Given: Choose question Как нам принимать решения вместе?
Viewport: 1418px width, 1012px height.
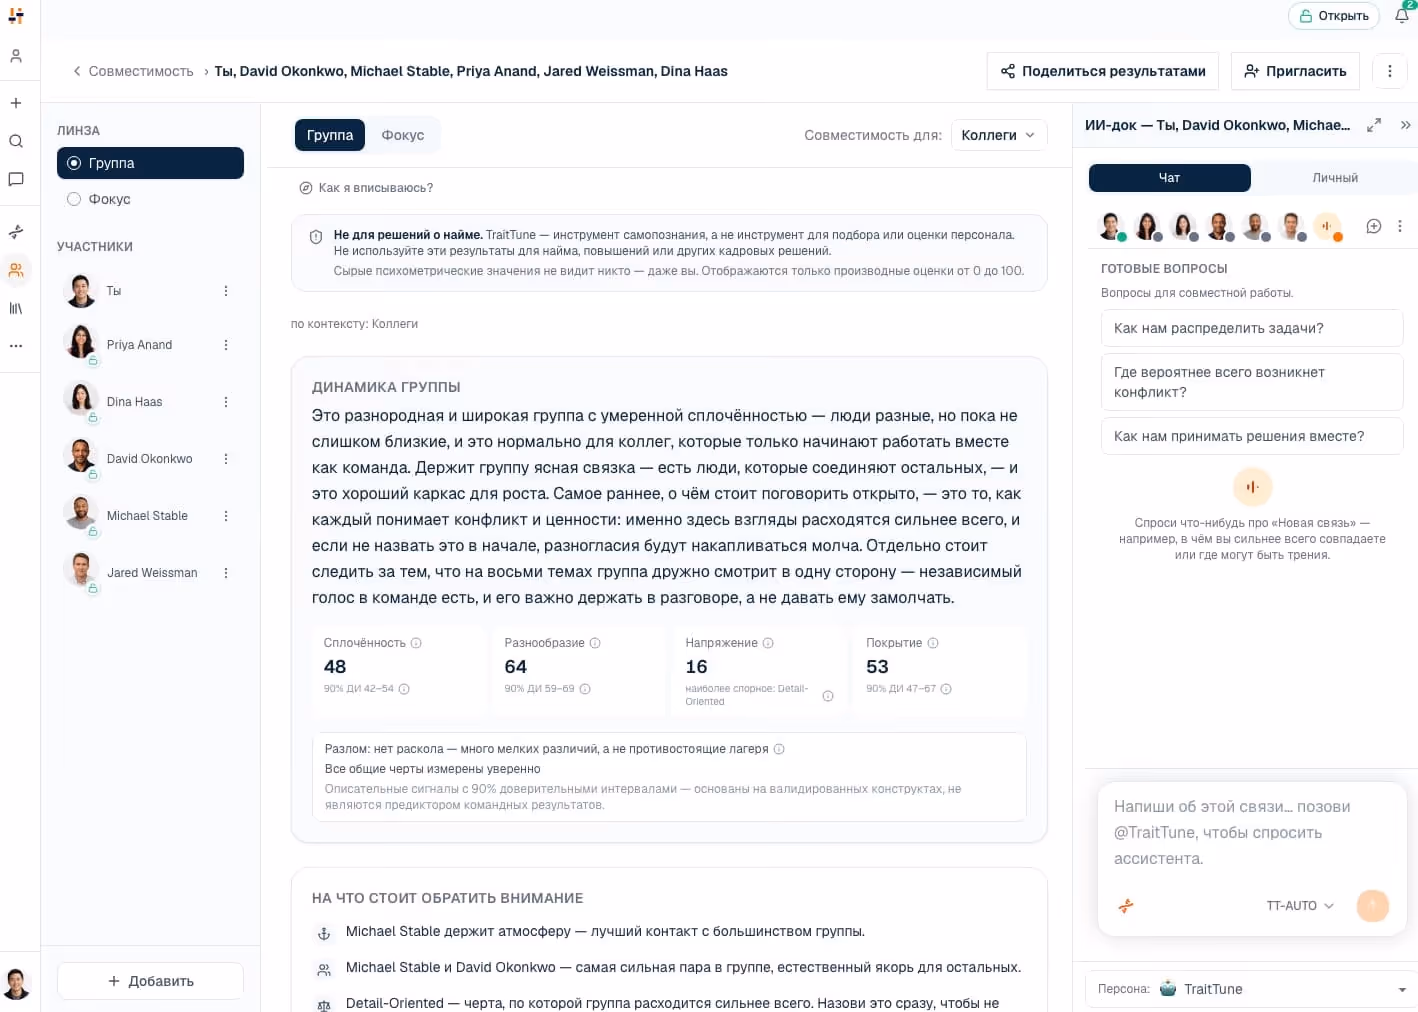Looking at the screenshot, I should (x=1252, y=436).
